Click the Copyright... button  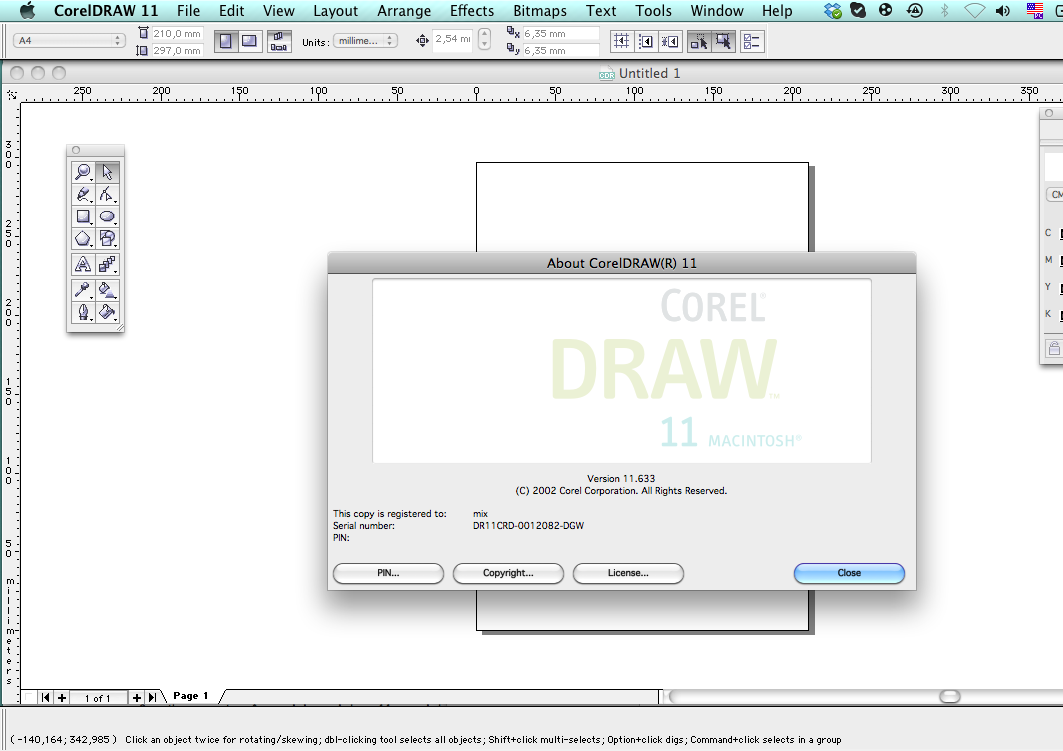tap(508, 573)
